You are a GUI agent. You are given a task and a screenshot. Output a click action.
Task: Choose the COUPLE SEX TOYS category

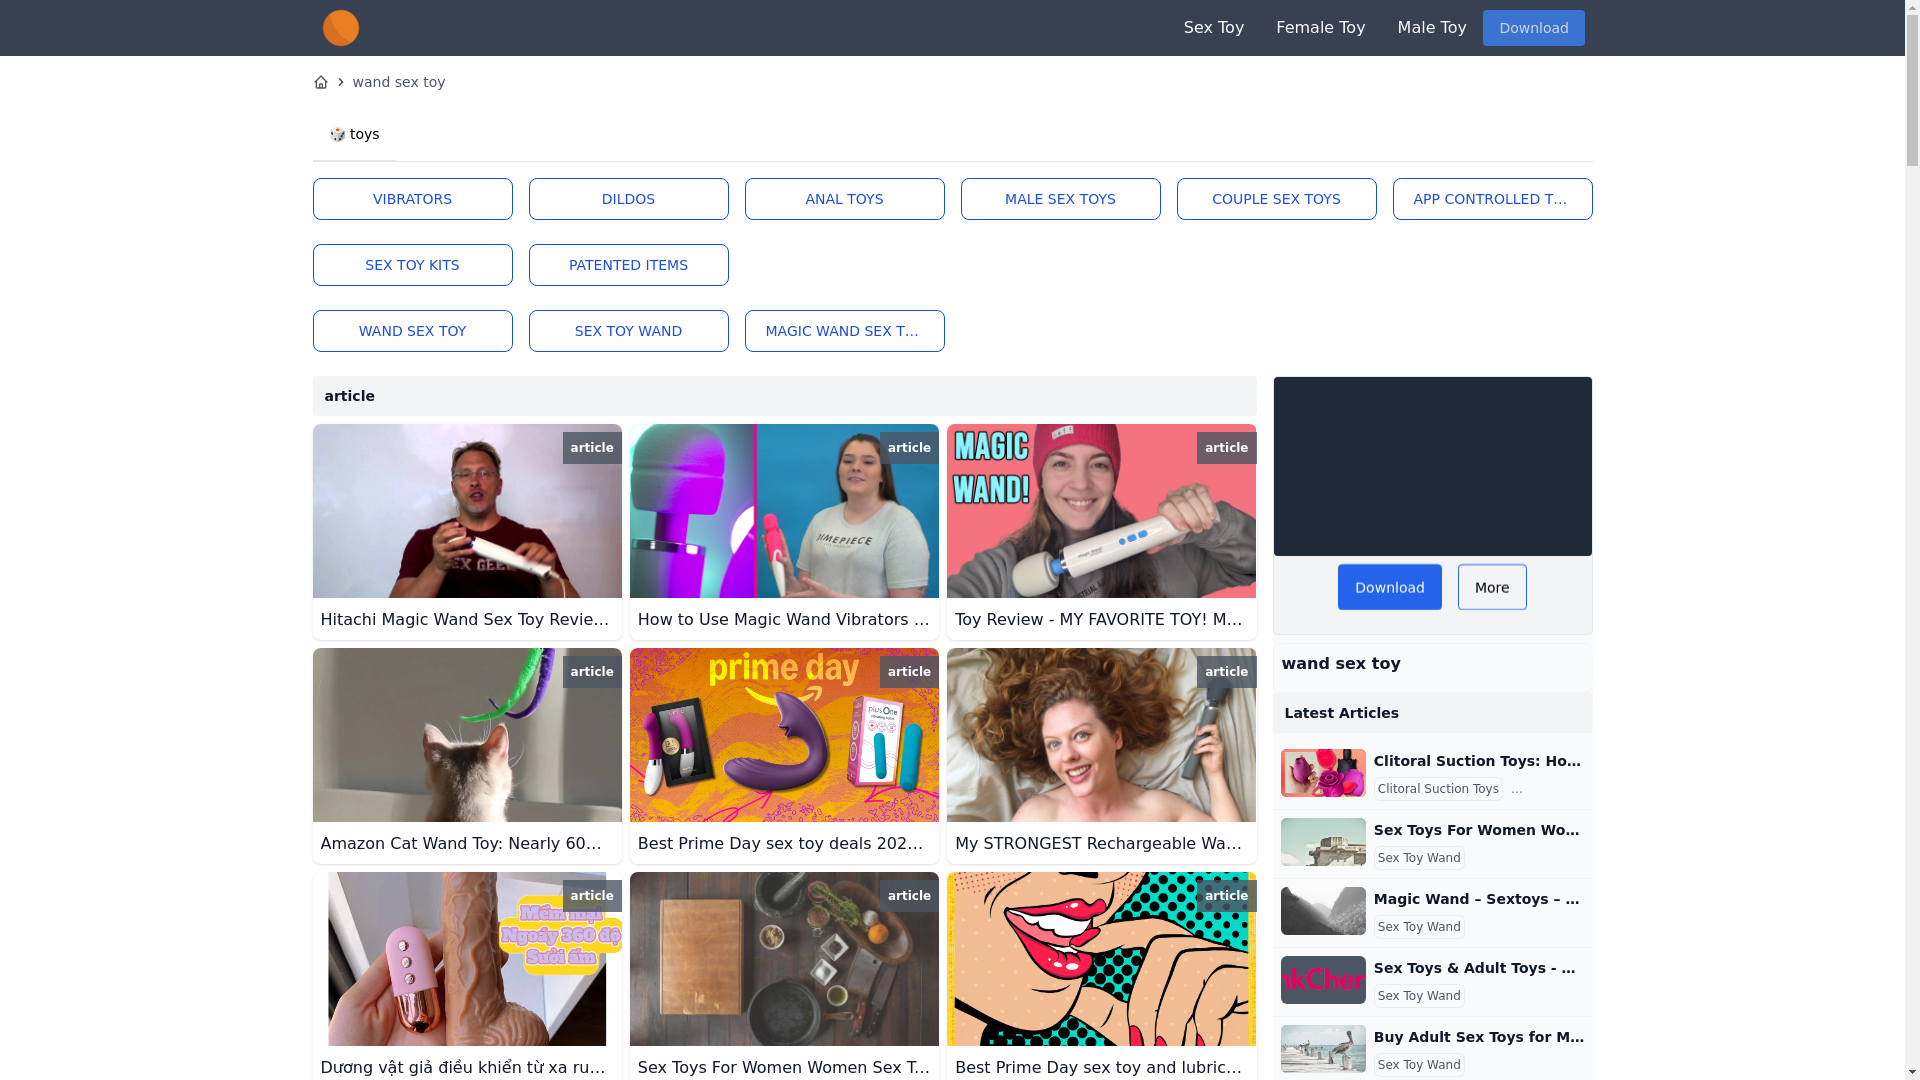coord(1276,199)
